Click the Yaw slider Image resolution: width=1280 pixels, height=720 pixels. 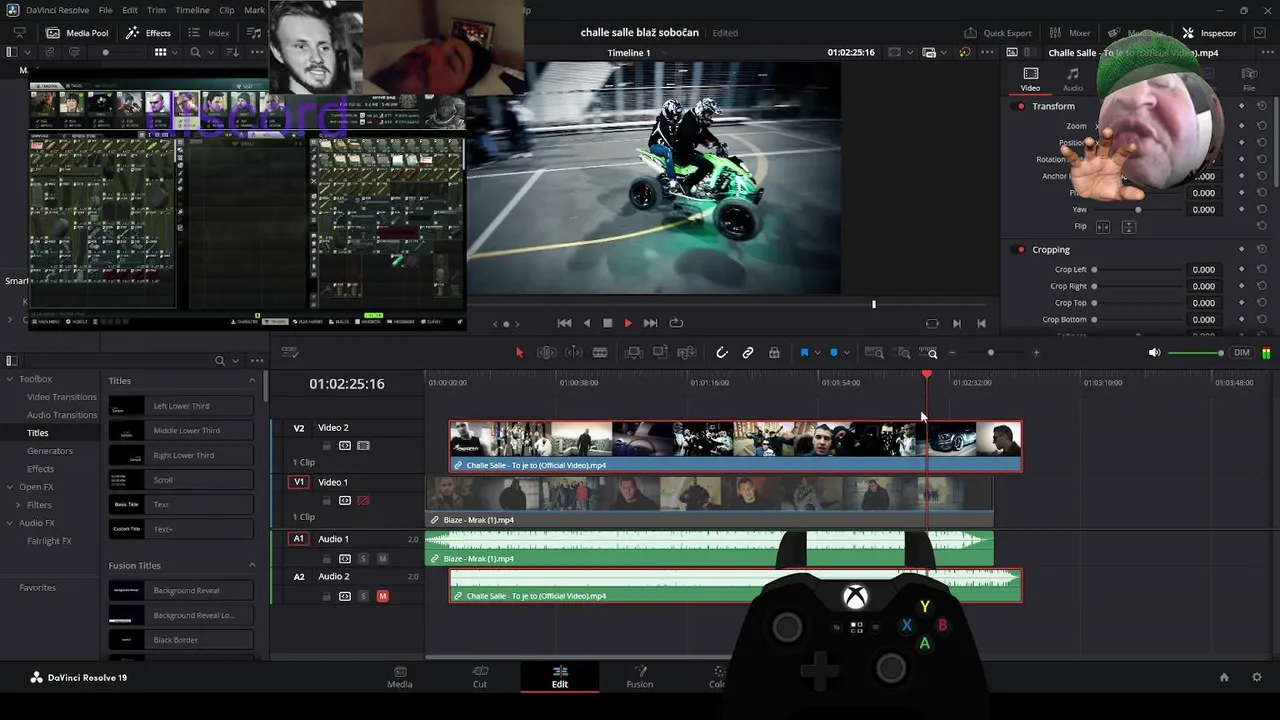click(1138, 210)
